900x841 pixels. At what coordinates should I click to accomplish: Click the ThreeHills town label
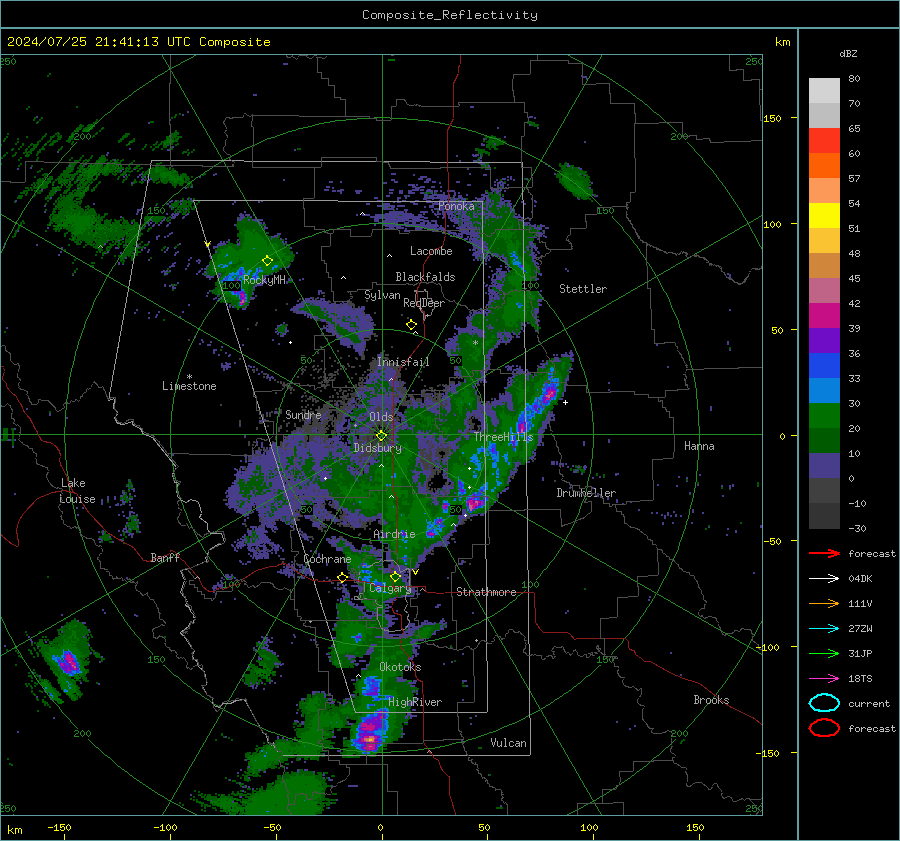[503, 437]
